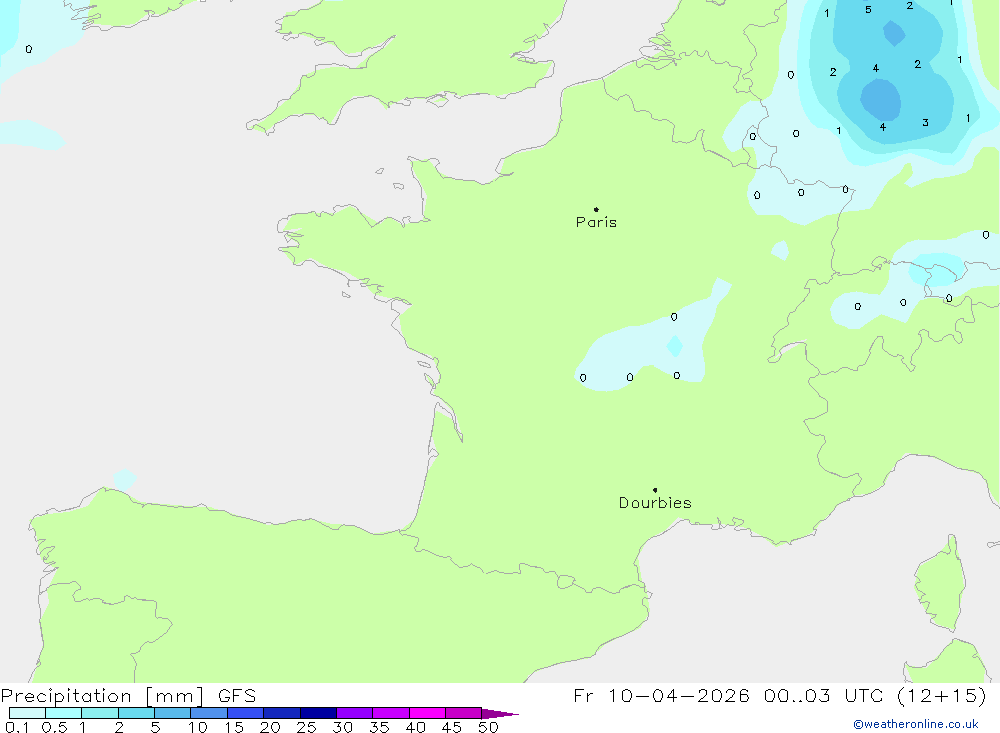Click legend tick label '50'
The width and height of the screenshot is (1000, 733).
click(x=489, y=727)
